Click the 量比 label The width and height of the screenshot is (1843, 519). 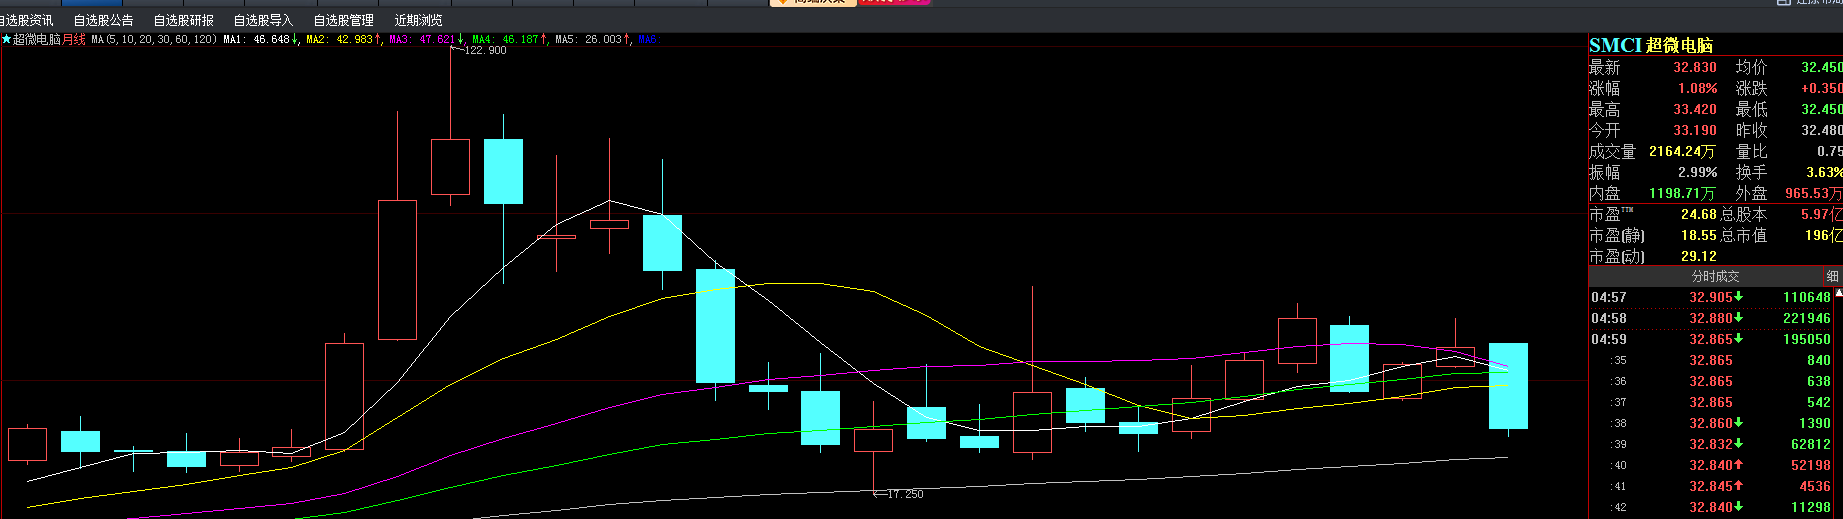[x=1751, y=151]
